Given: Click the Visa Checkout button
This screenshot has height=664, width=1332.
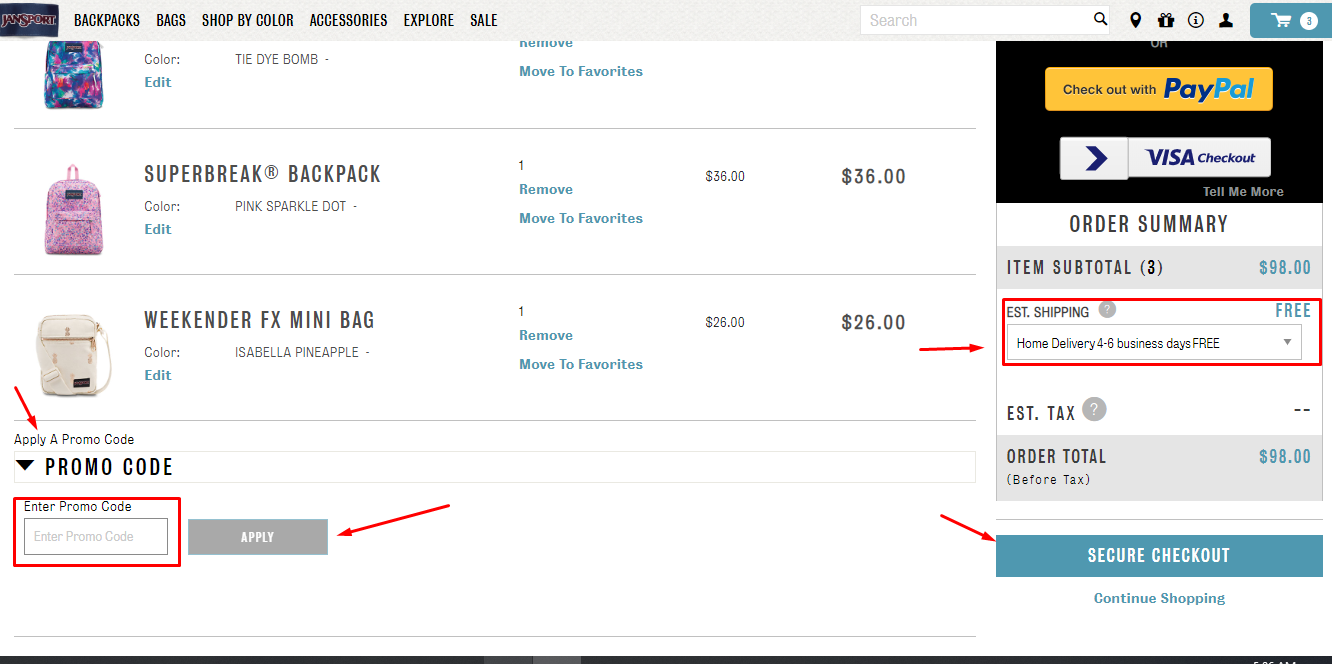Looking at the screenshot, I should coord(1165,158).
